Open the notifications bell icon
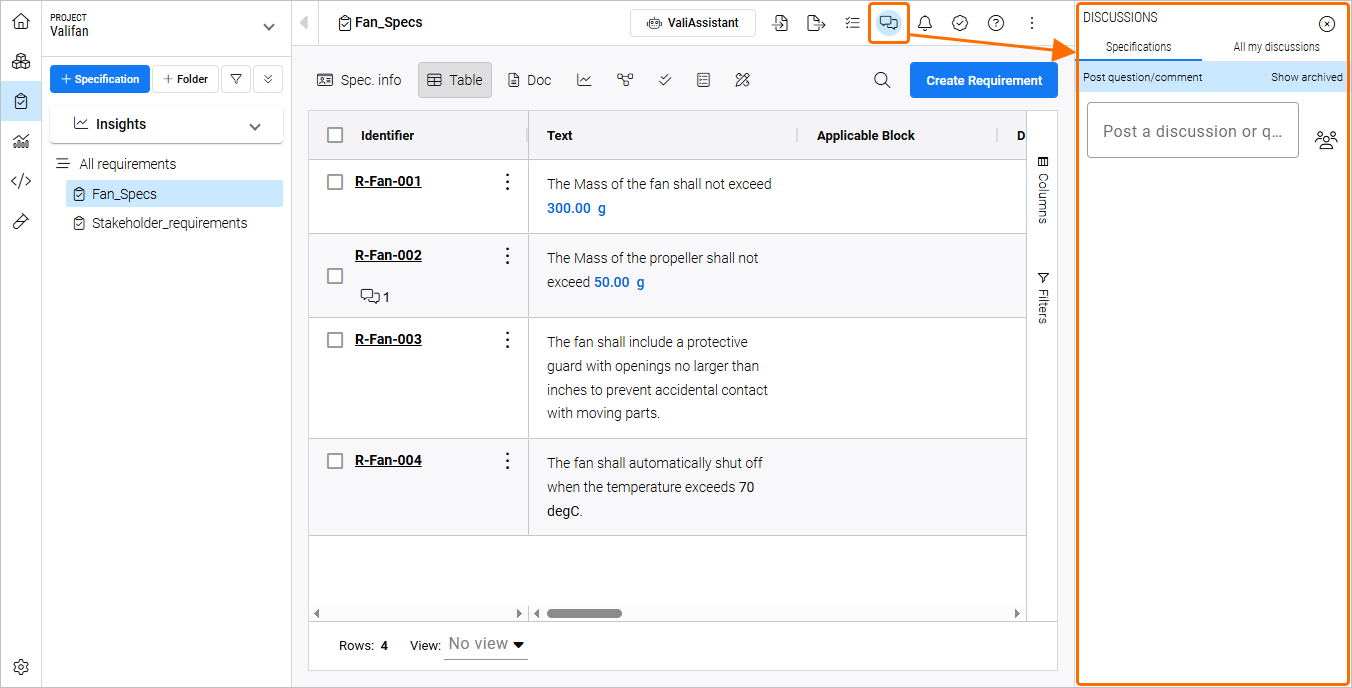 point(925,23)
